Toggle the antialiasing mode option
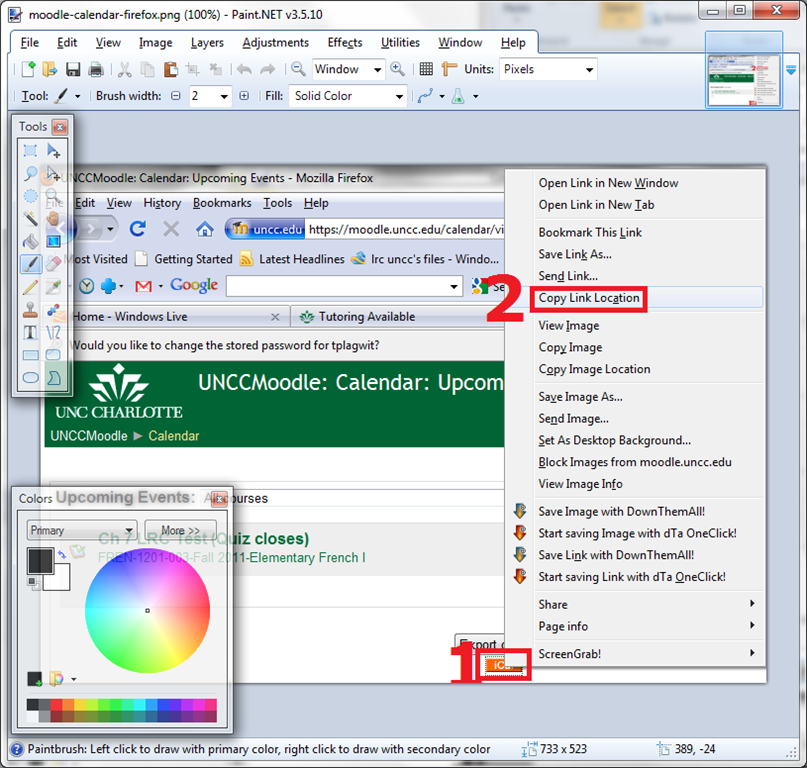 456,96
